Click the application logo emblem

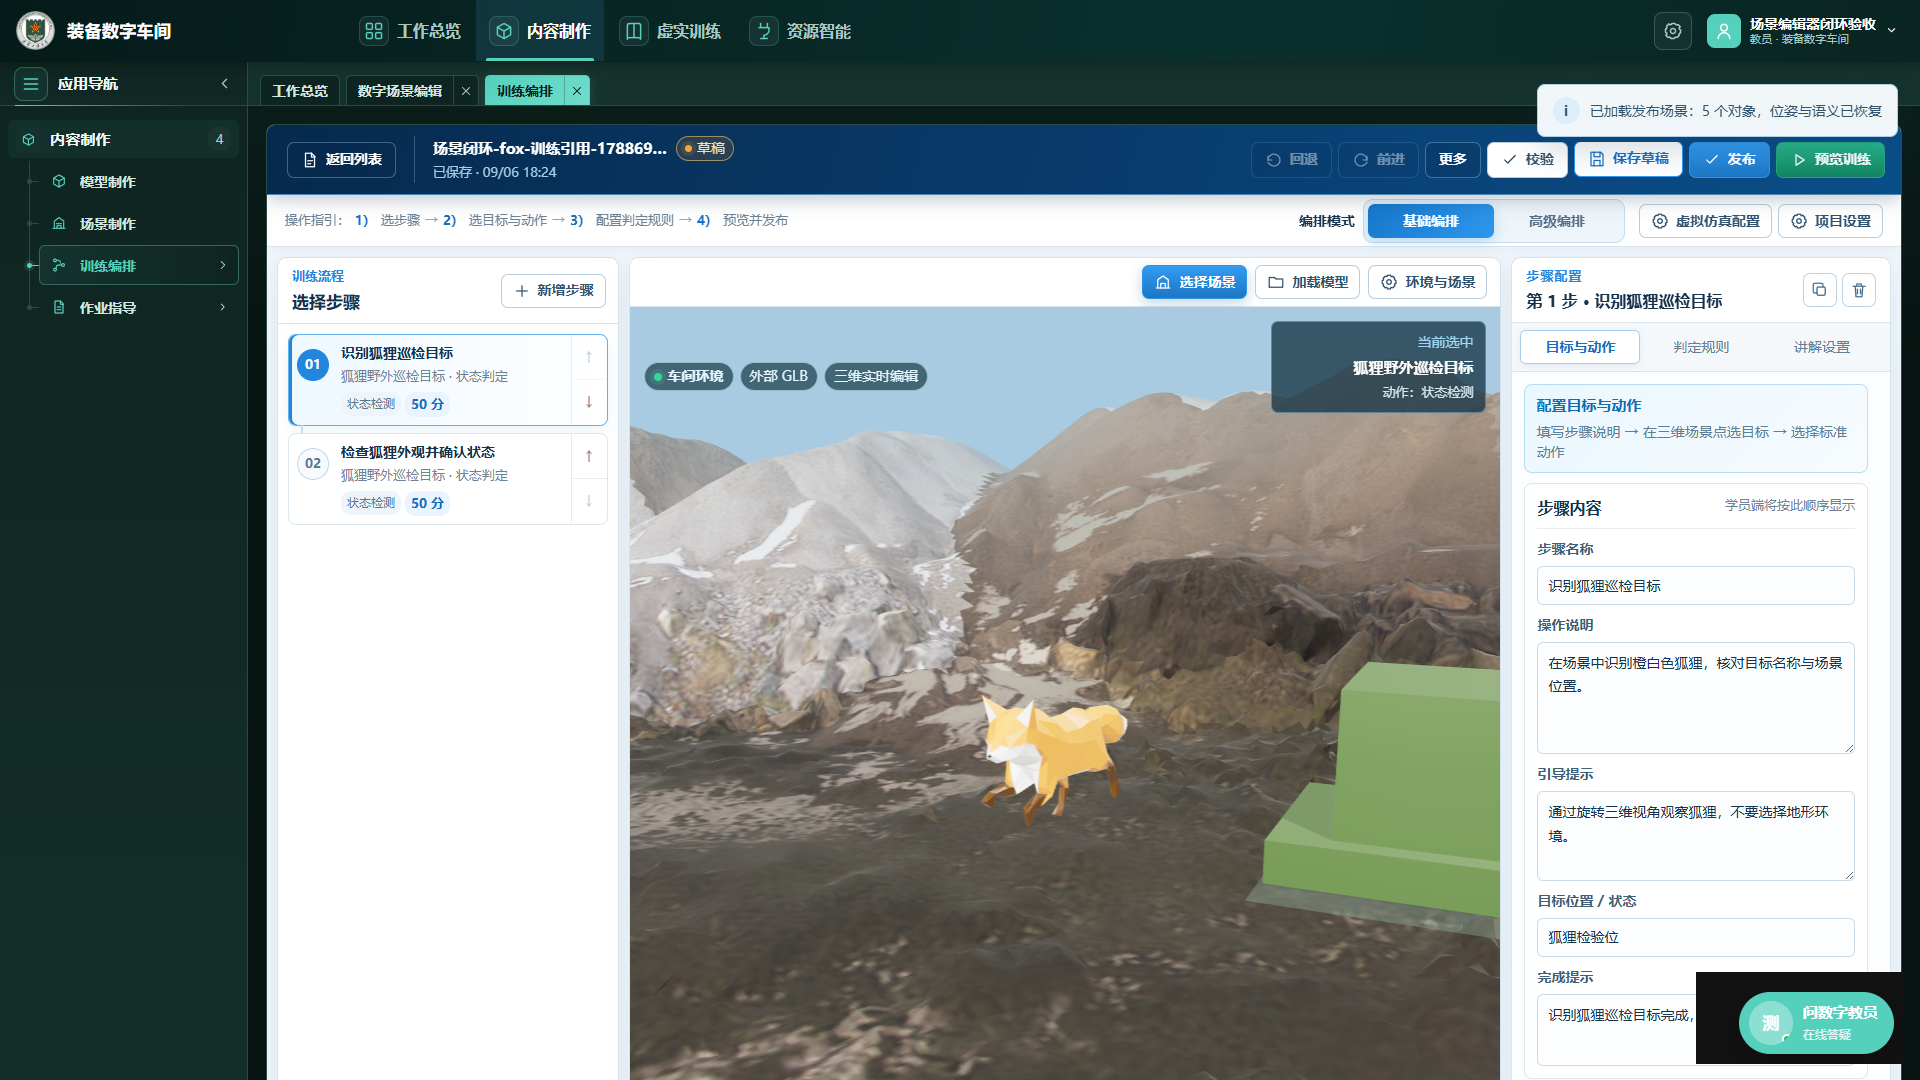[x=36, y=31]
